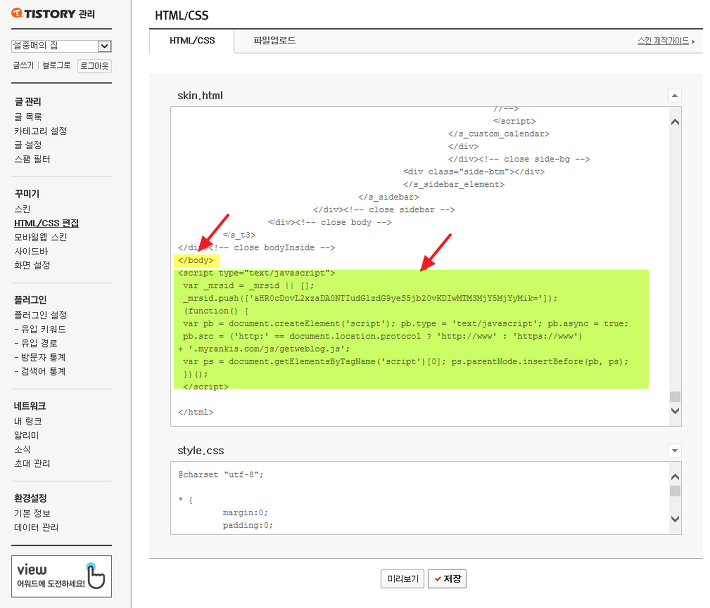
Task: Click the 미리보기 preview button
Action: [402, 579]
